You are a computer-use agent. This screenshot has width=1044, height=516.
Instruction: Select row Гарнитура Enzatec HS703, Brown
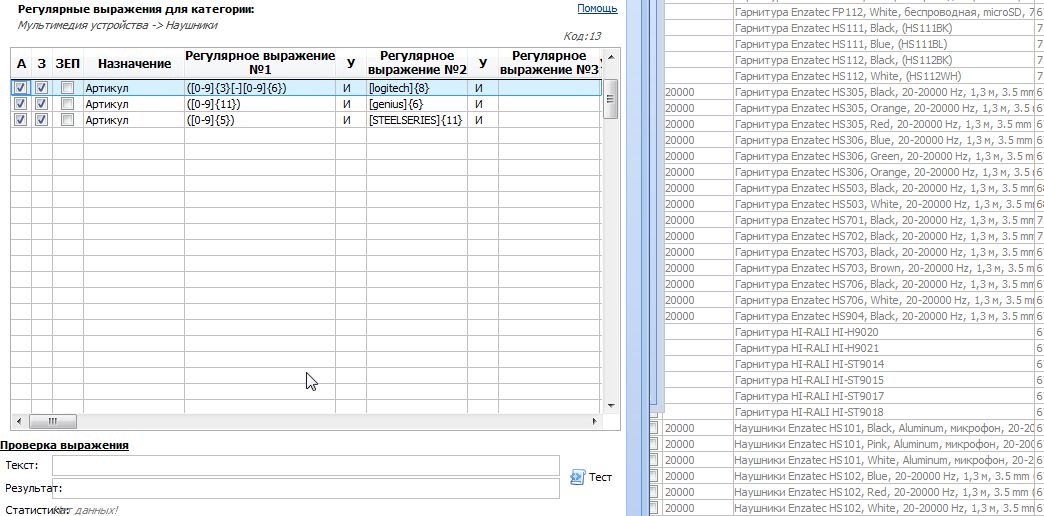click(x=884, y=268)
